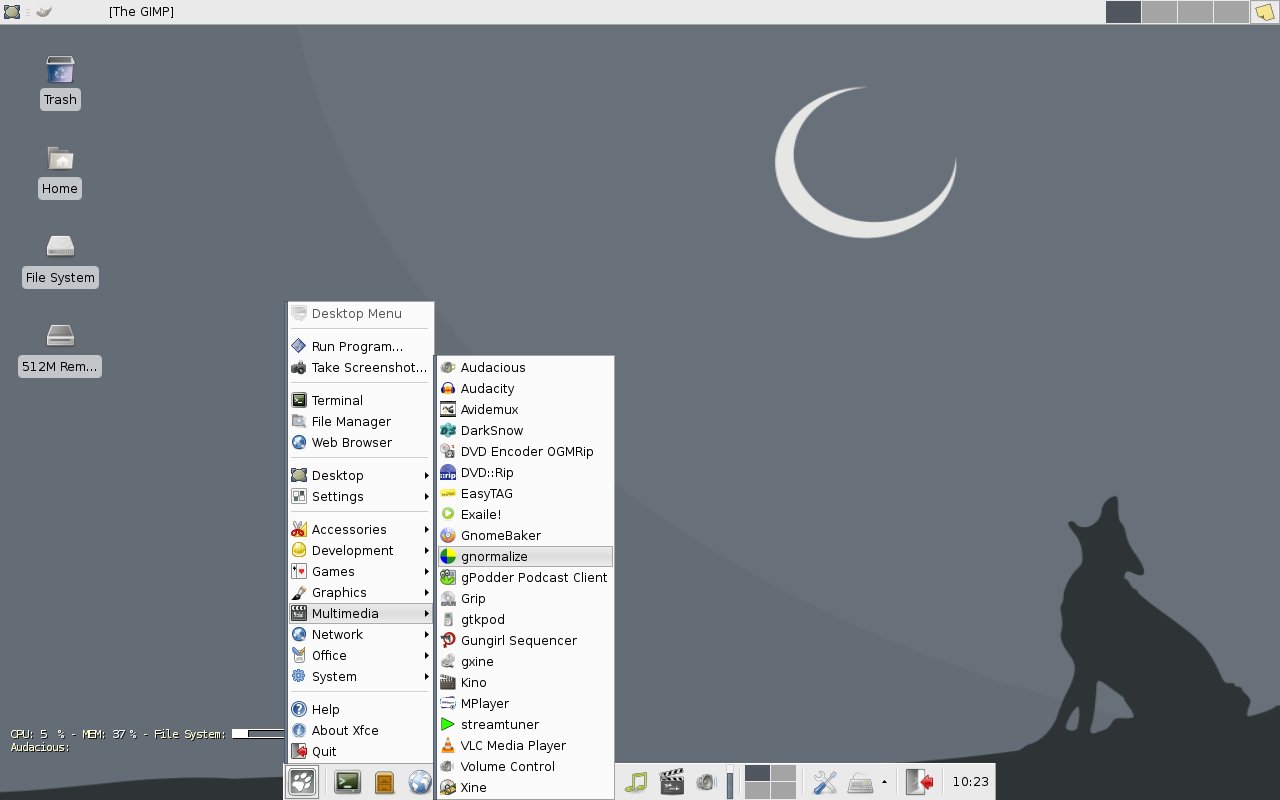Expand the Games submenu
This screenshot has height=800, width=1280.
coord(361,571)
